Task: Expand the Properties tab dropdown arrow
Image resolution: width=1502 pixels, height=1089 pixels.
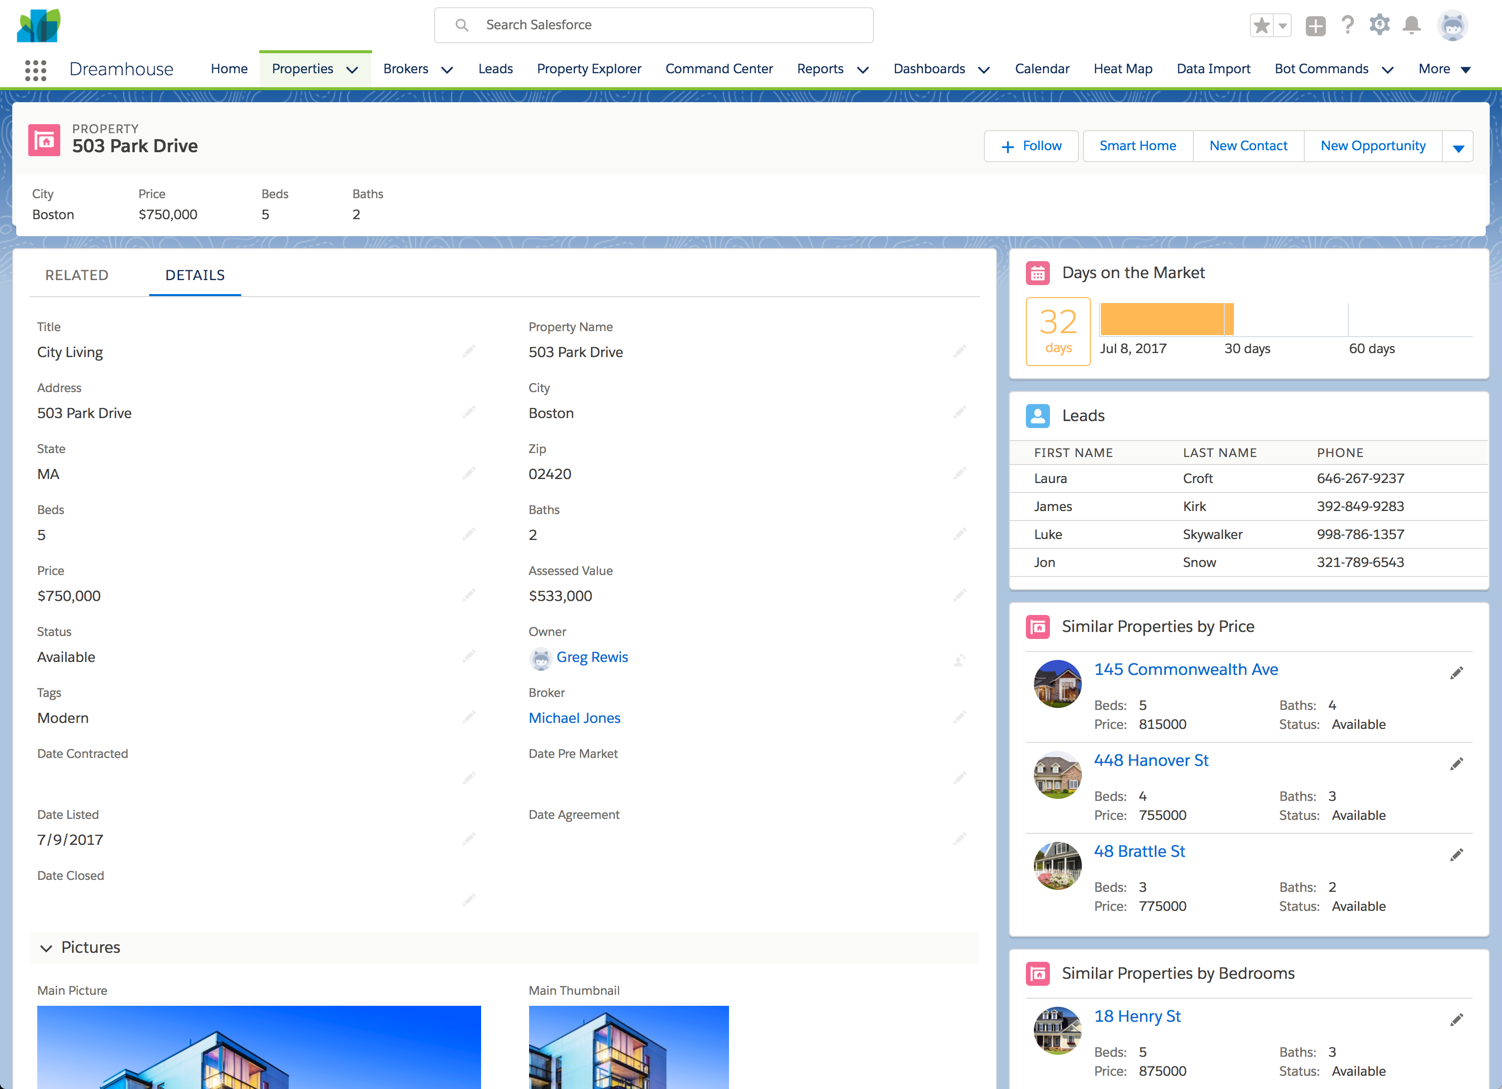Action: pyautogui.click(x=352, y=70)
